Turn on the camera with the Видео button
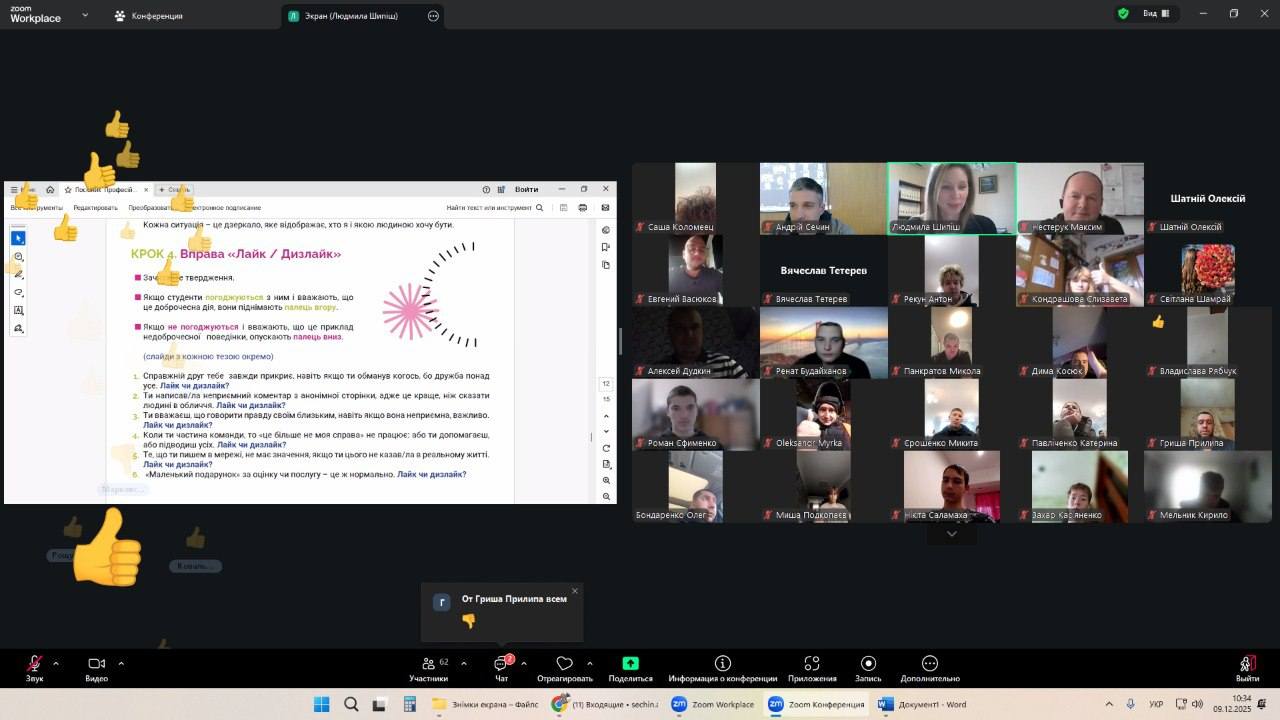Viewport: 1280px width, 720px height. point(97,668)
